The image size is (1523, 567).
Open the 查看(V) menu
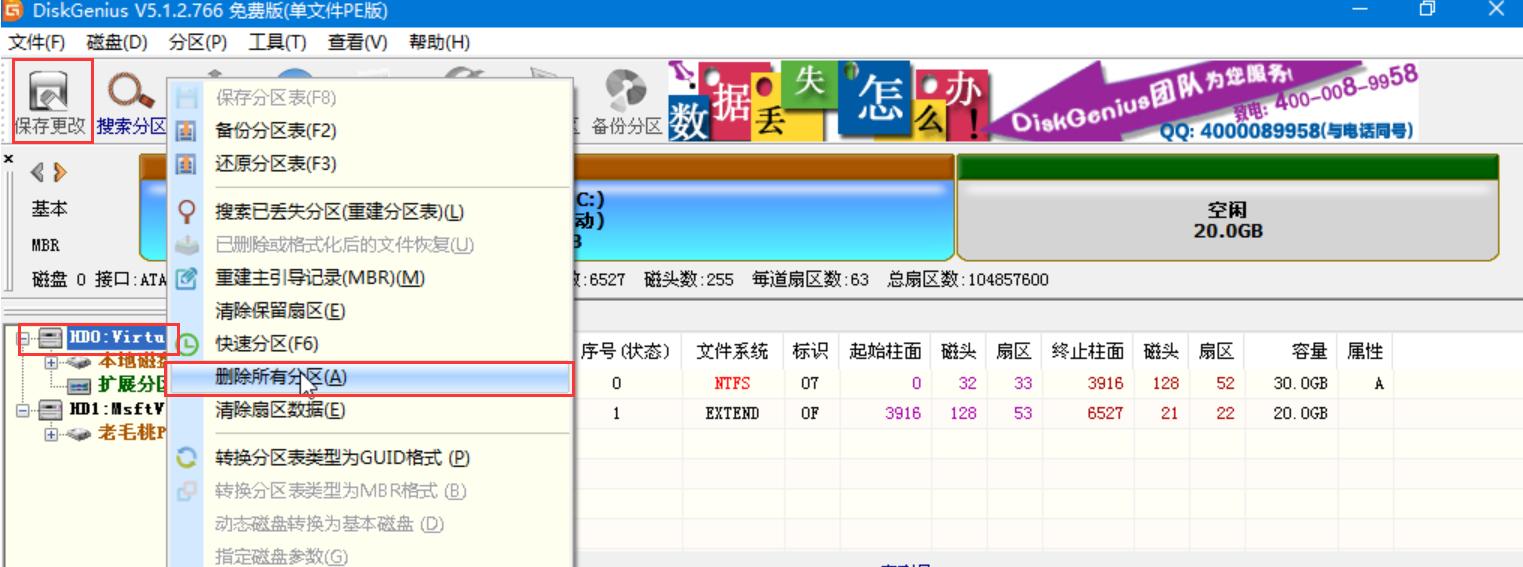coord(357,43)
